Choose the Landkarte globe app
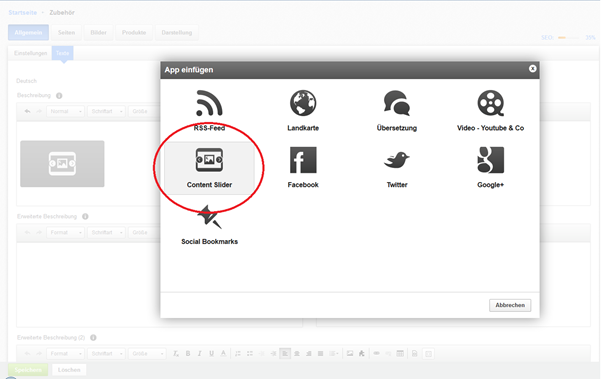This screenshot has width=604, height=379. pyautogui.click(x=303, y=111)
